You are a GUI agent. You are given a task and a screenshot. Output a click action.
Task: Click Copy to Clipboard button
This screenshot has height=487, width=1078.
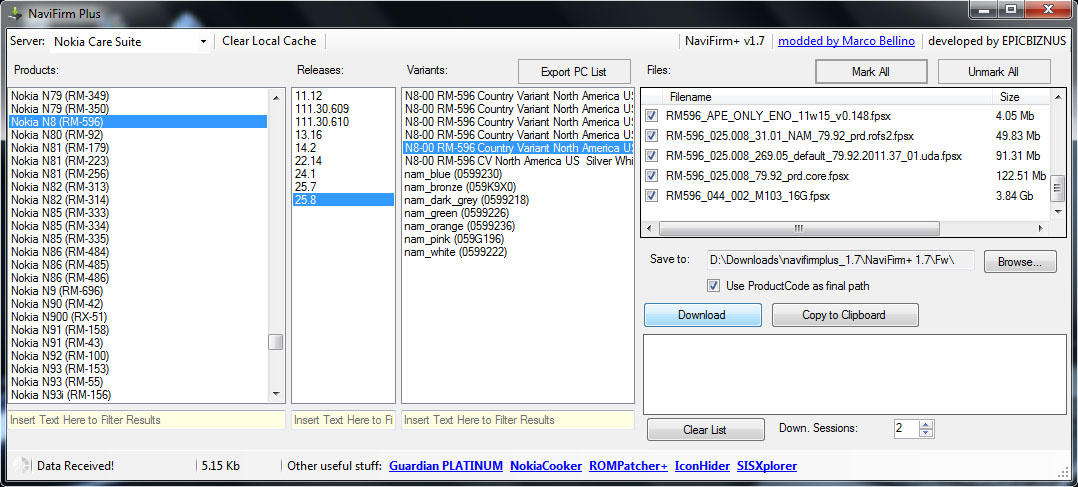tap(845, 315)
